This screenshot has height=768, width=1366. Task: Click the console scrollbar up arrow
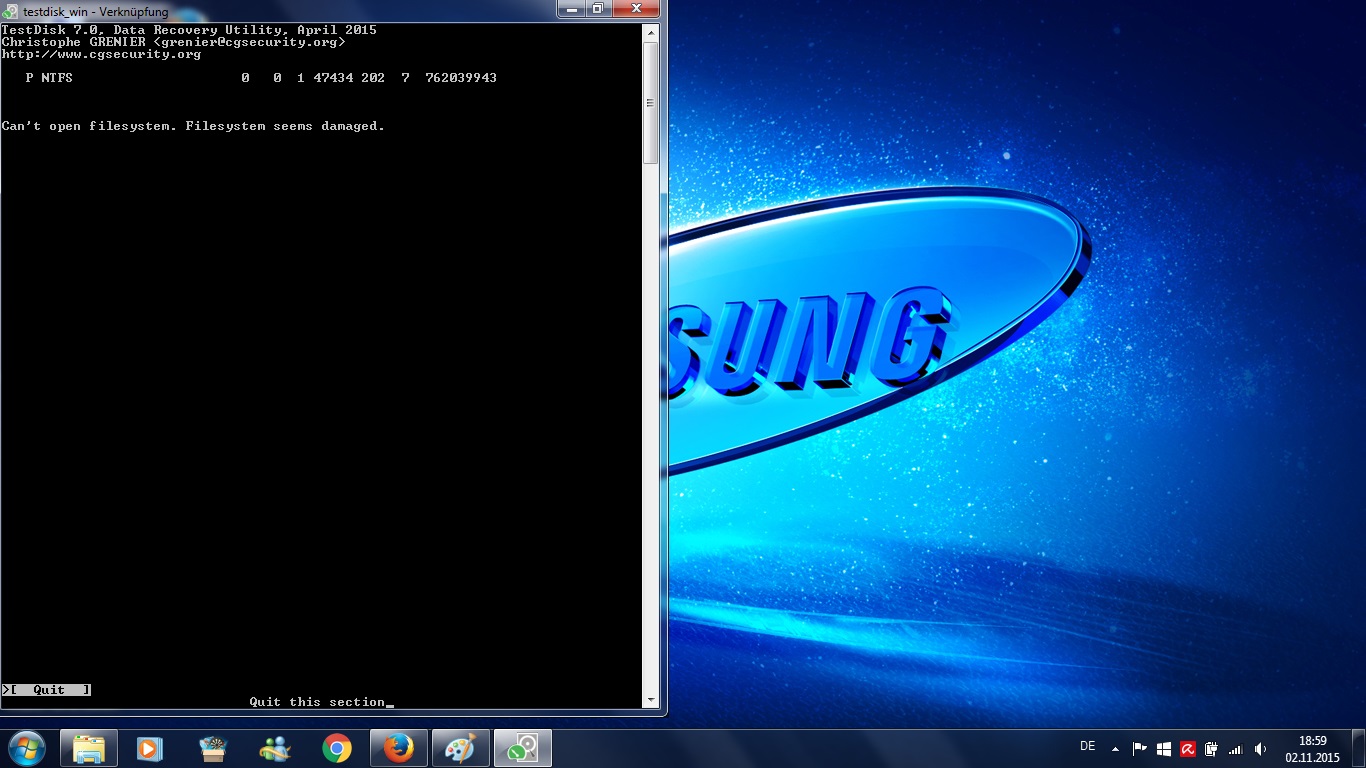coord(650,32)
